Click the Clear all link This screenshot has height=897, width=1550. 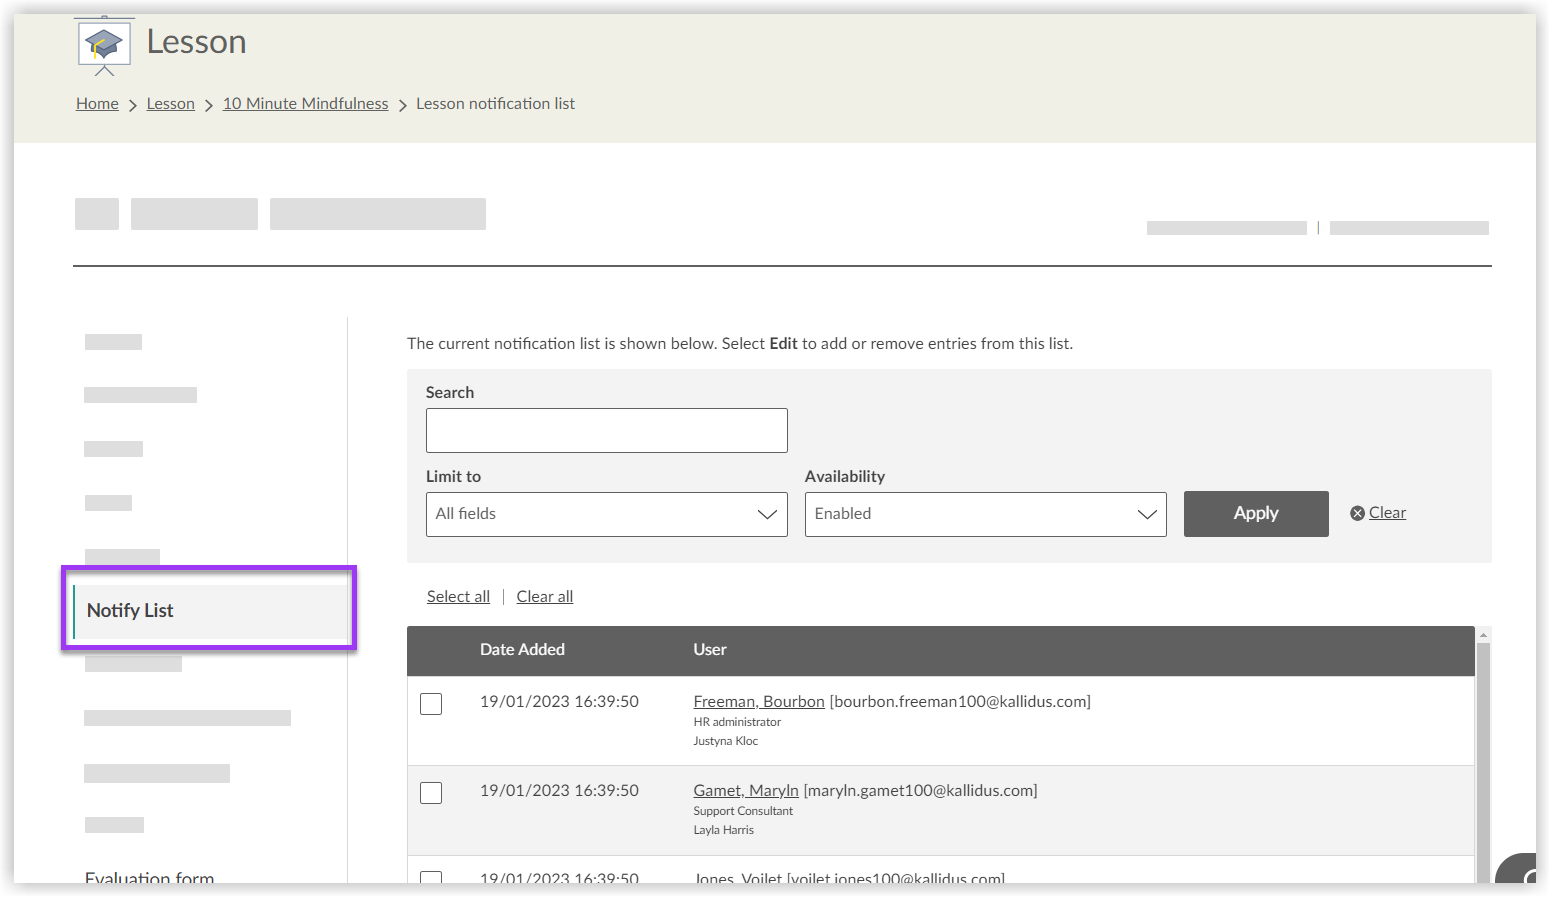[544, 597]
